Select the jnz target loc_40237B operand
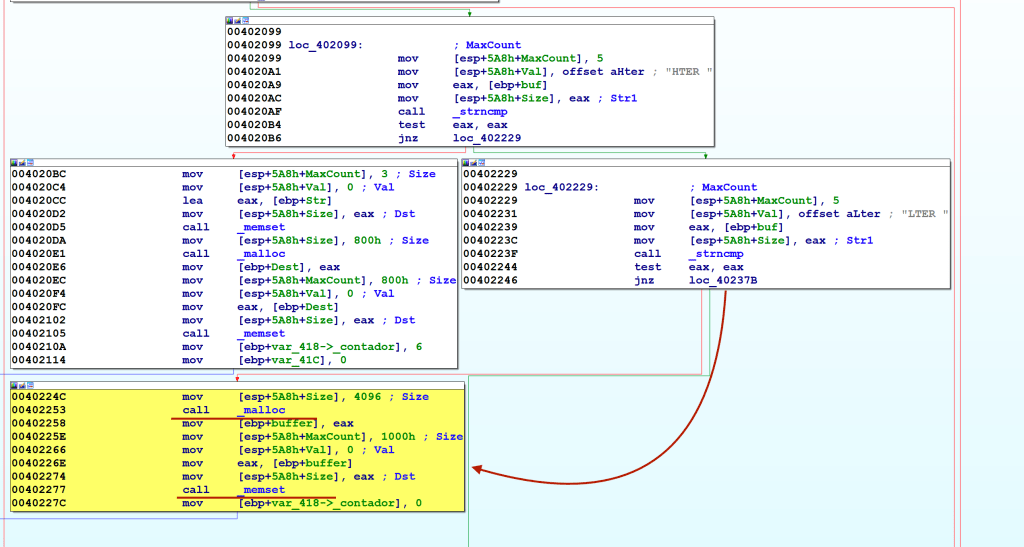The image size is (1024, 547). (x=722, y=280)
